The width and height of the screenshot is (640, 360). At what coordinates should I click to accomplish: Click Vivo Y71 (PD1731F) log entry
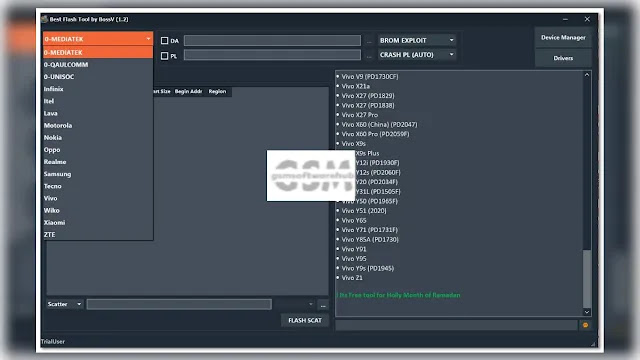point(369,230)
